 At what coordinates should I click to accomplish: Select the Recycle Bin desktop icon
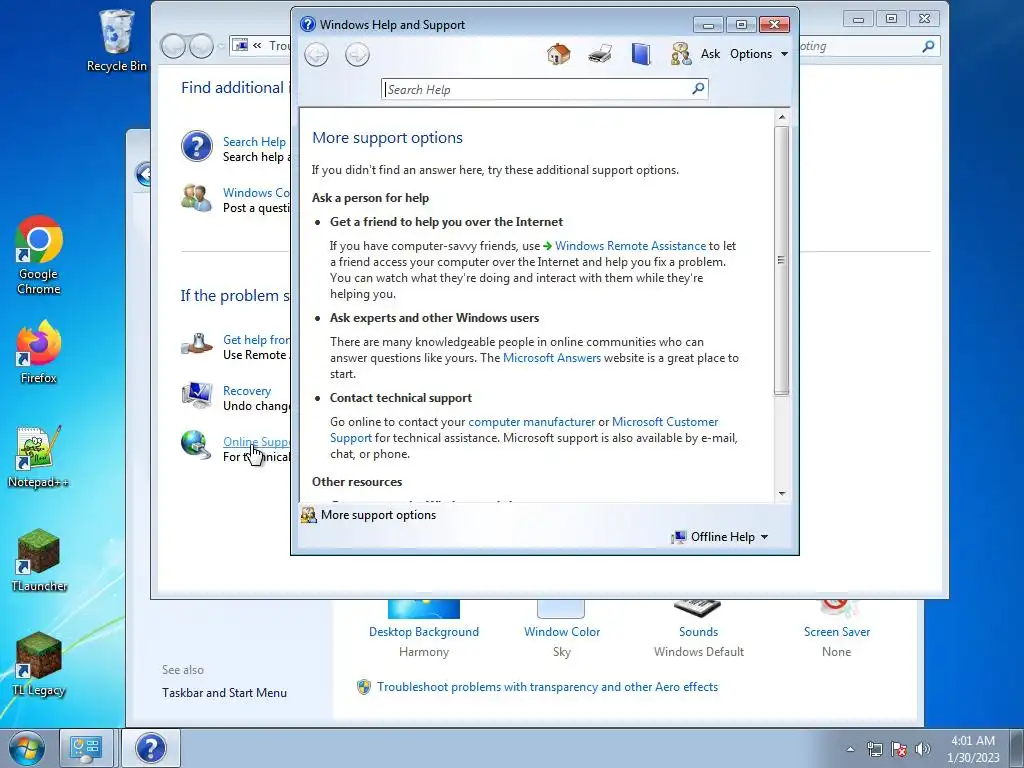click(116, 40)
